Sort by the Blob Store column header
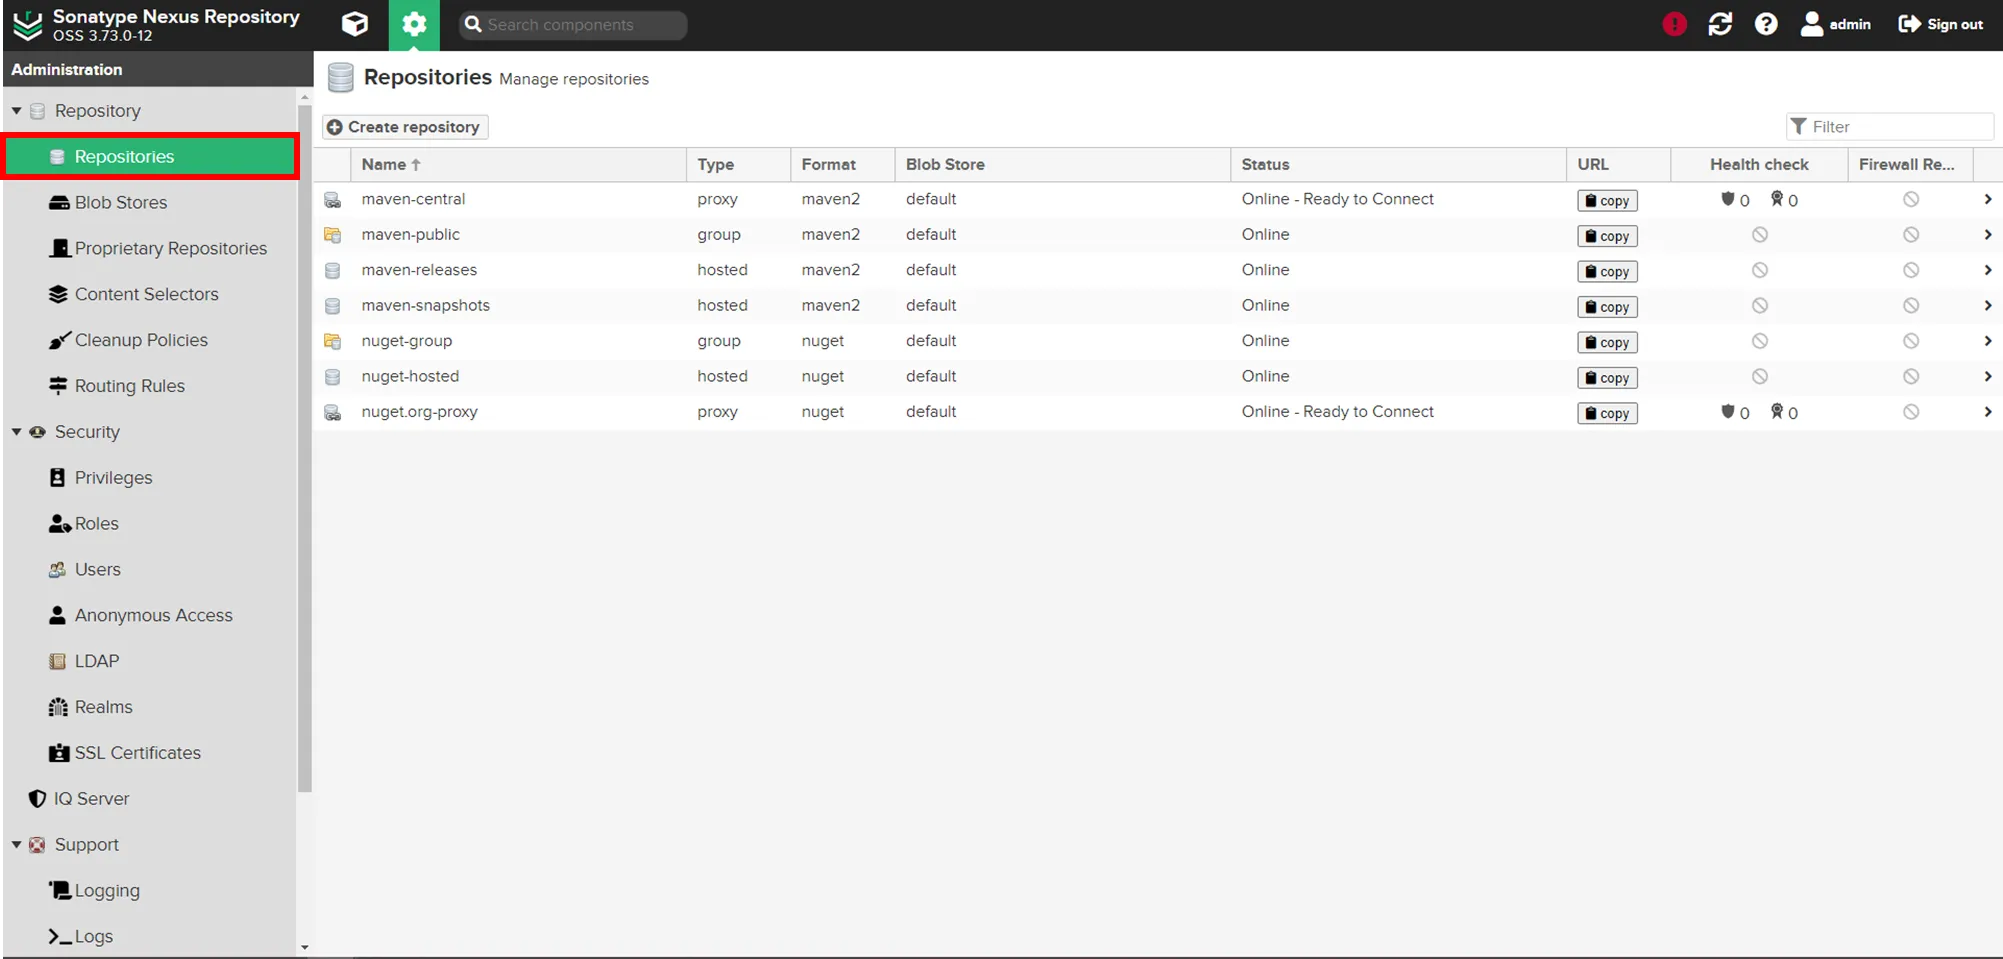Image resolution: width=2003 pixels, height=959 pixels. coord(1062,165)
